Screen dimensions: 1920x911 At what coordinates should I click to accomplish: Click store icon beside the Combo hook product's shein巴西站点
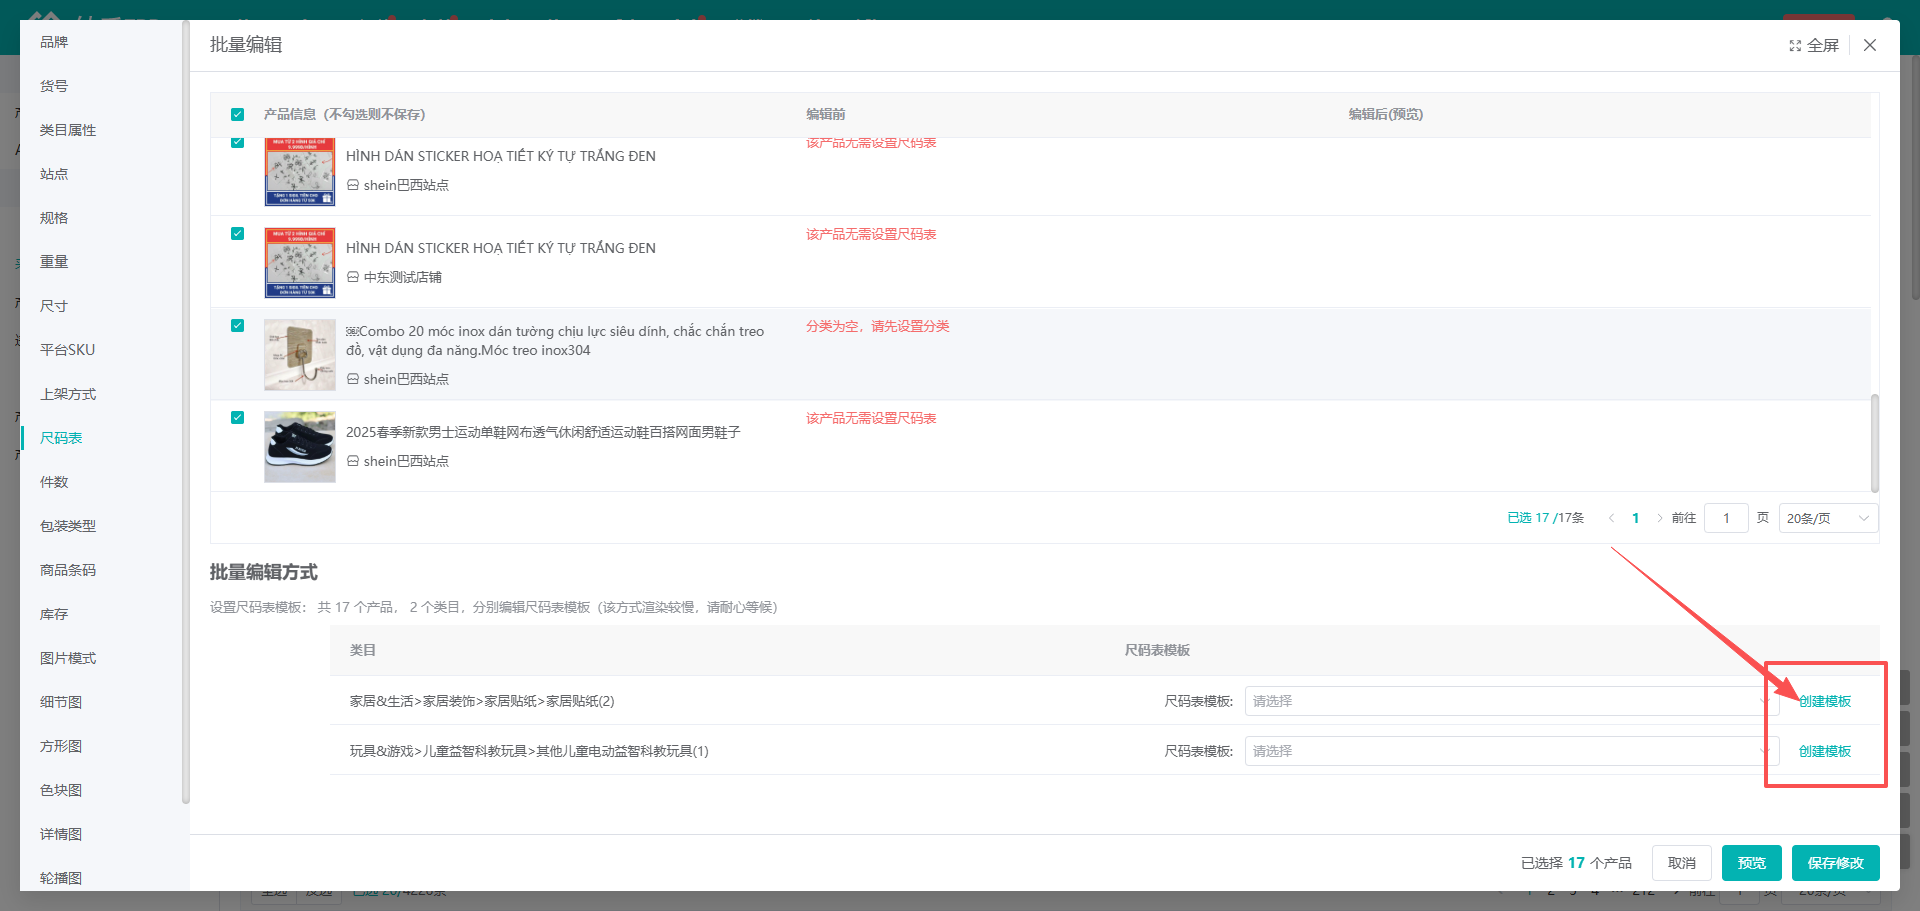pos(353,379)
